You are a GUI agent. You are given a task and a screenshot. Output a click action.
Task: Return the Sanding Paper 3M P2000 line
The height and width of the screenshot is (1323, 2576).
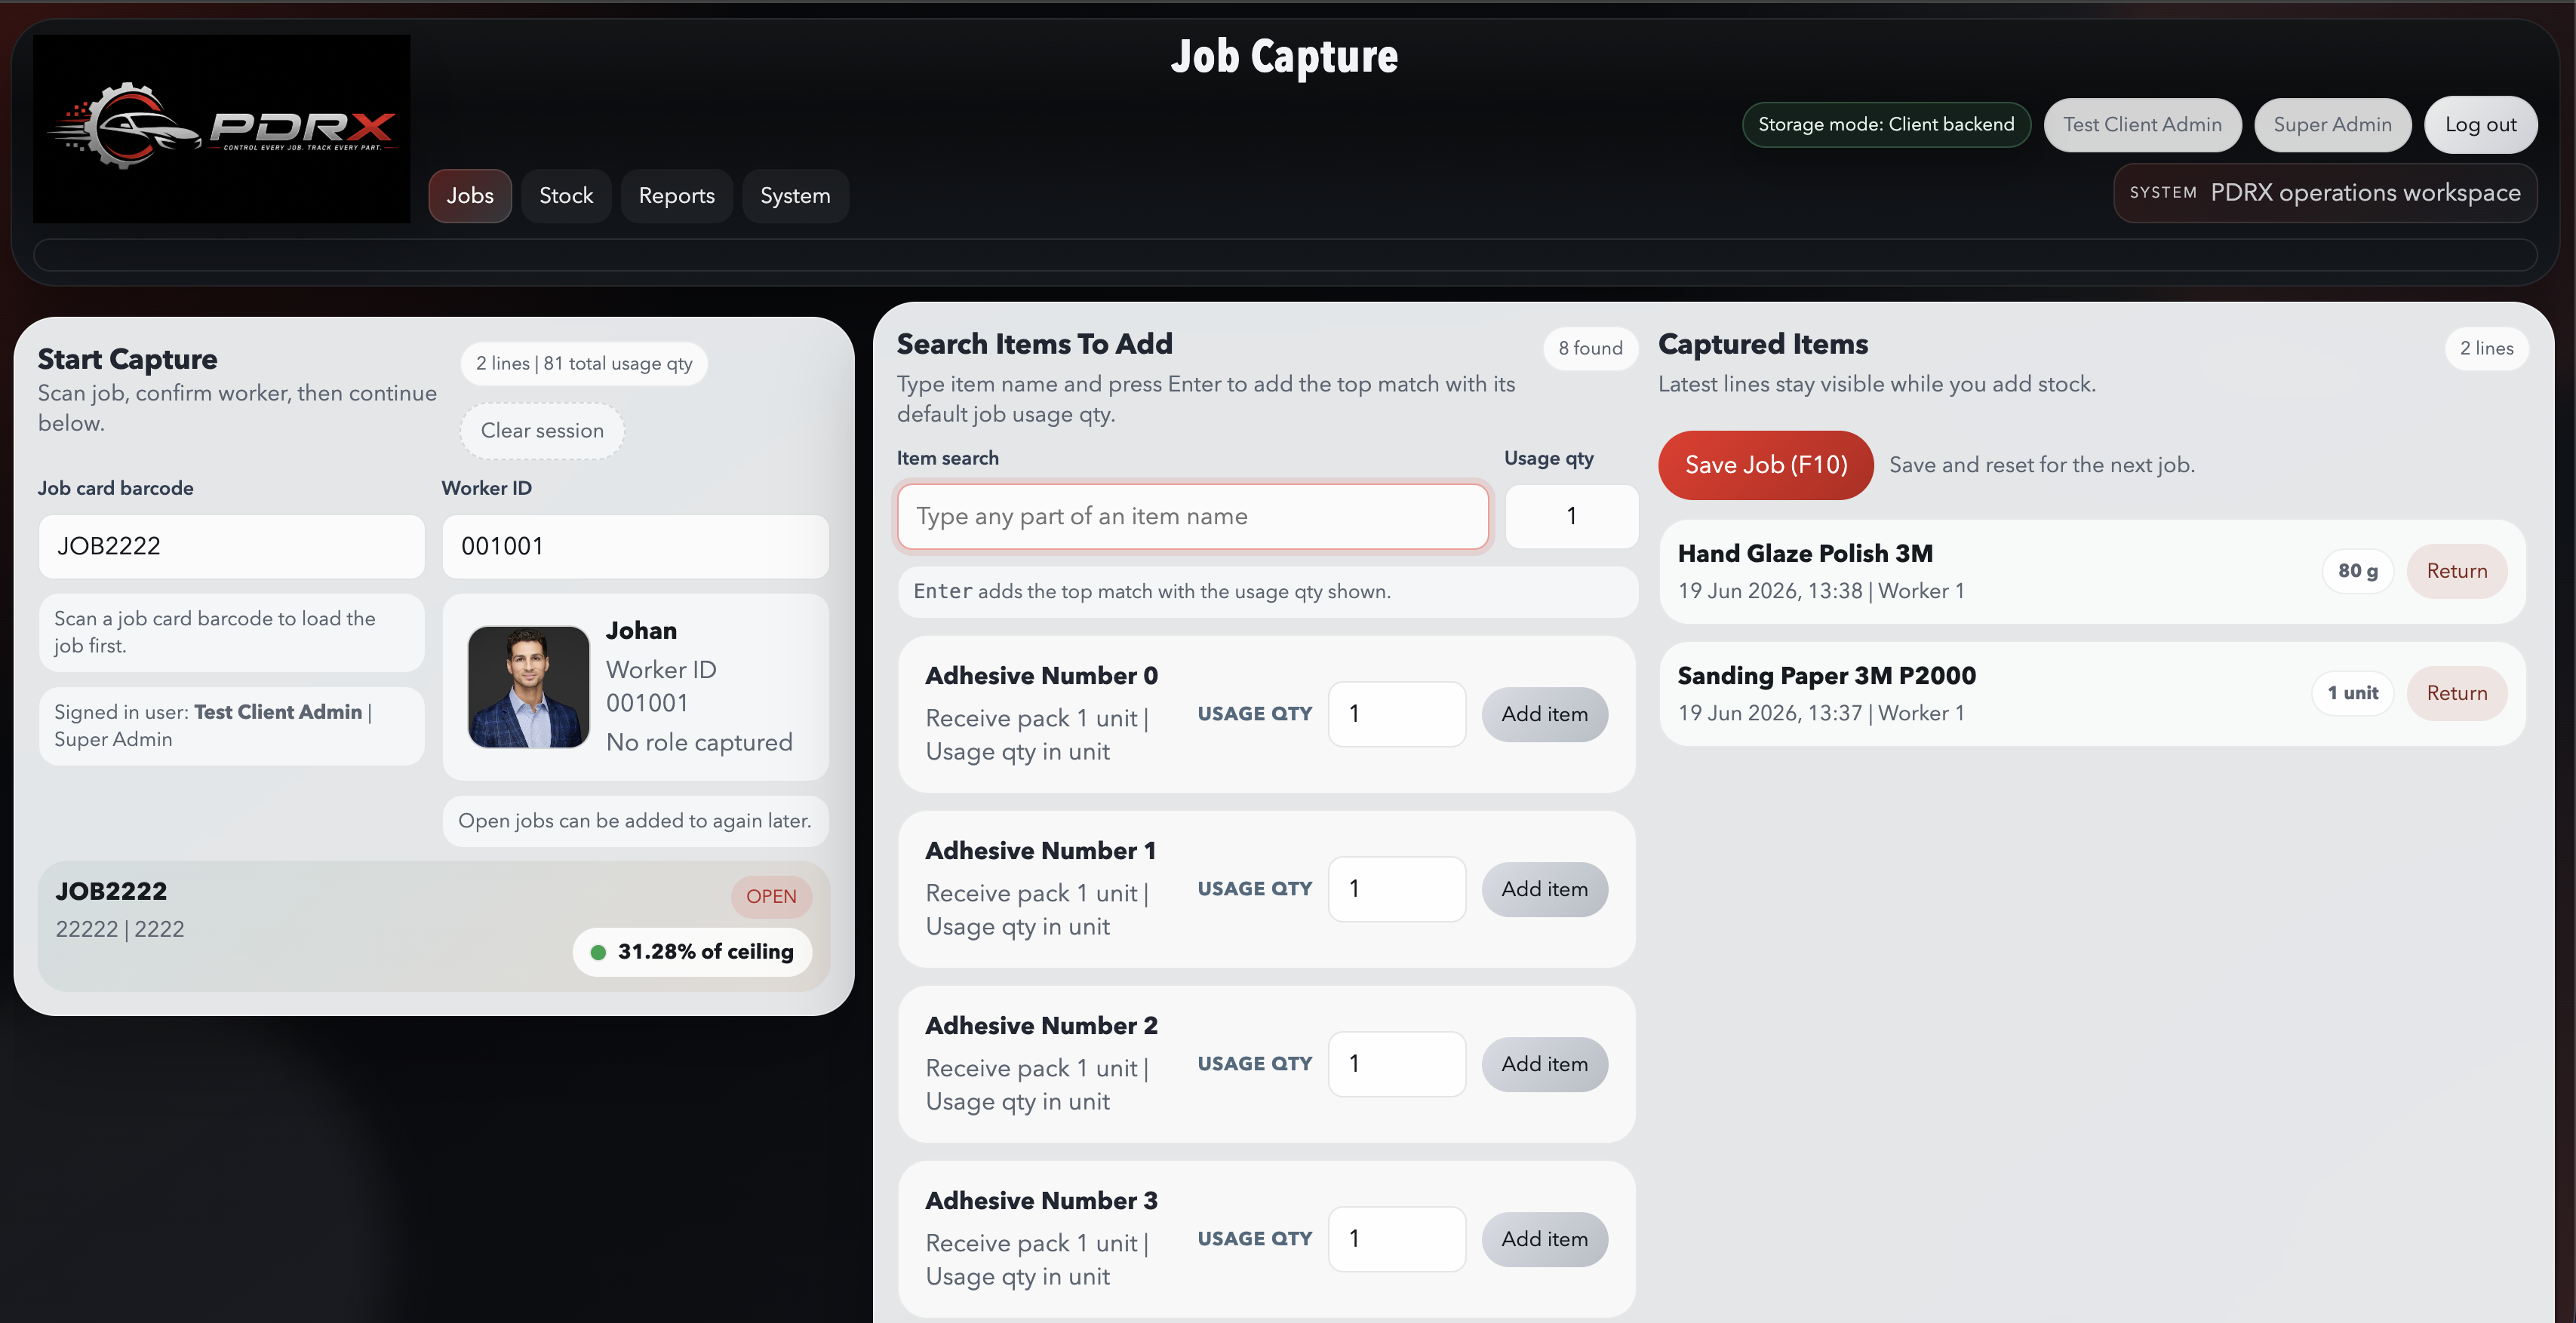tap(2456, 693)
